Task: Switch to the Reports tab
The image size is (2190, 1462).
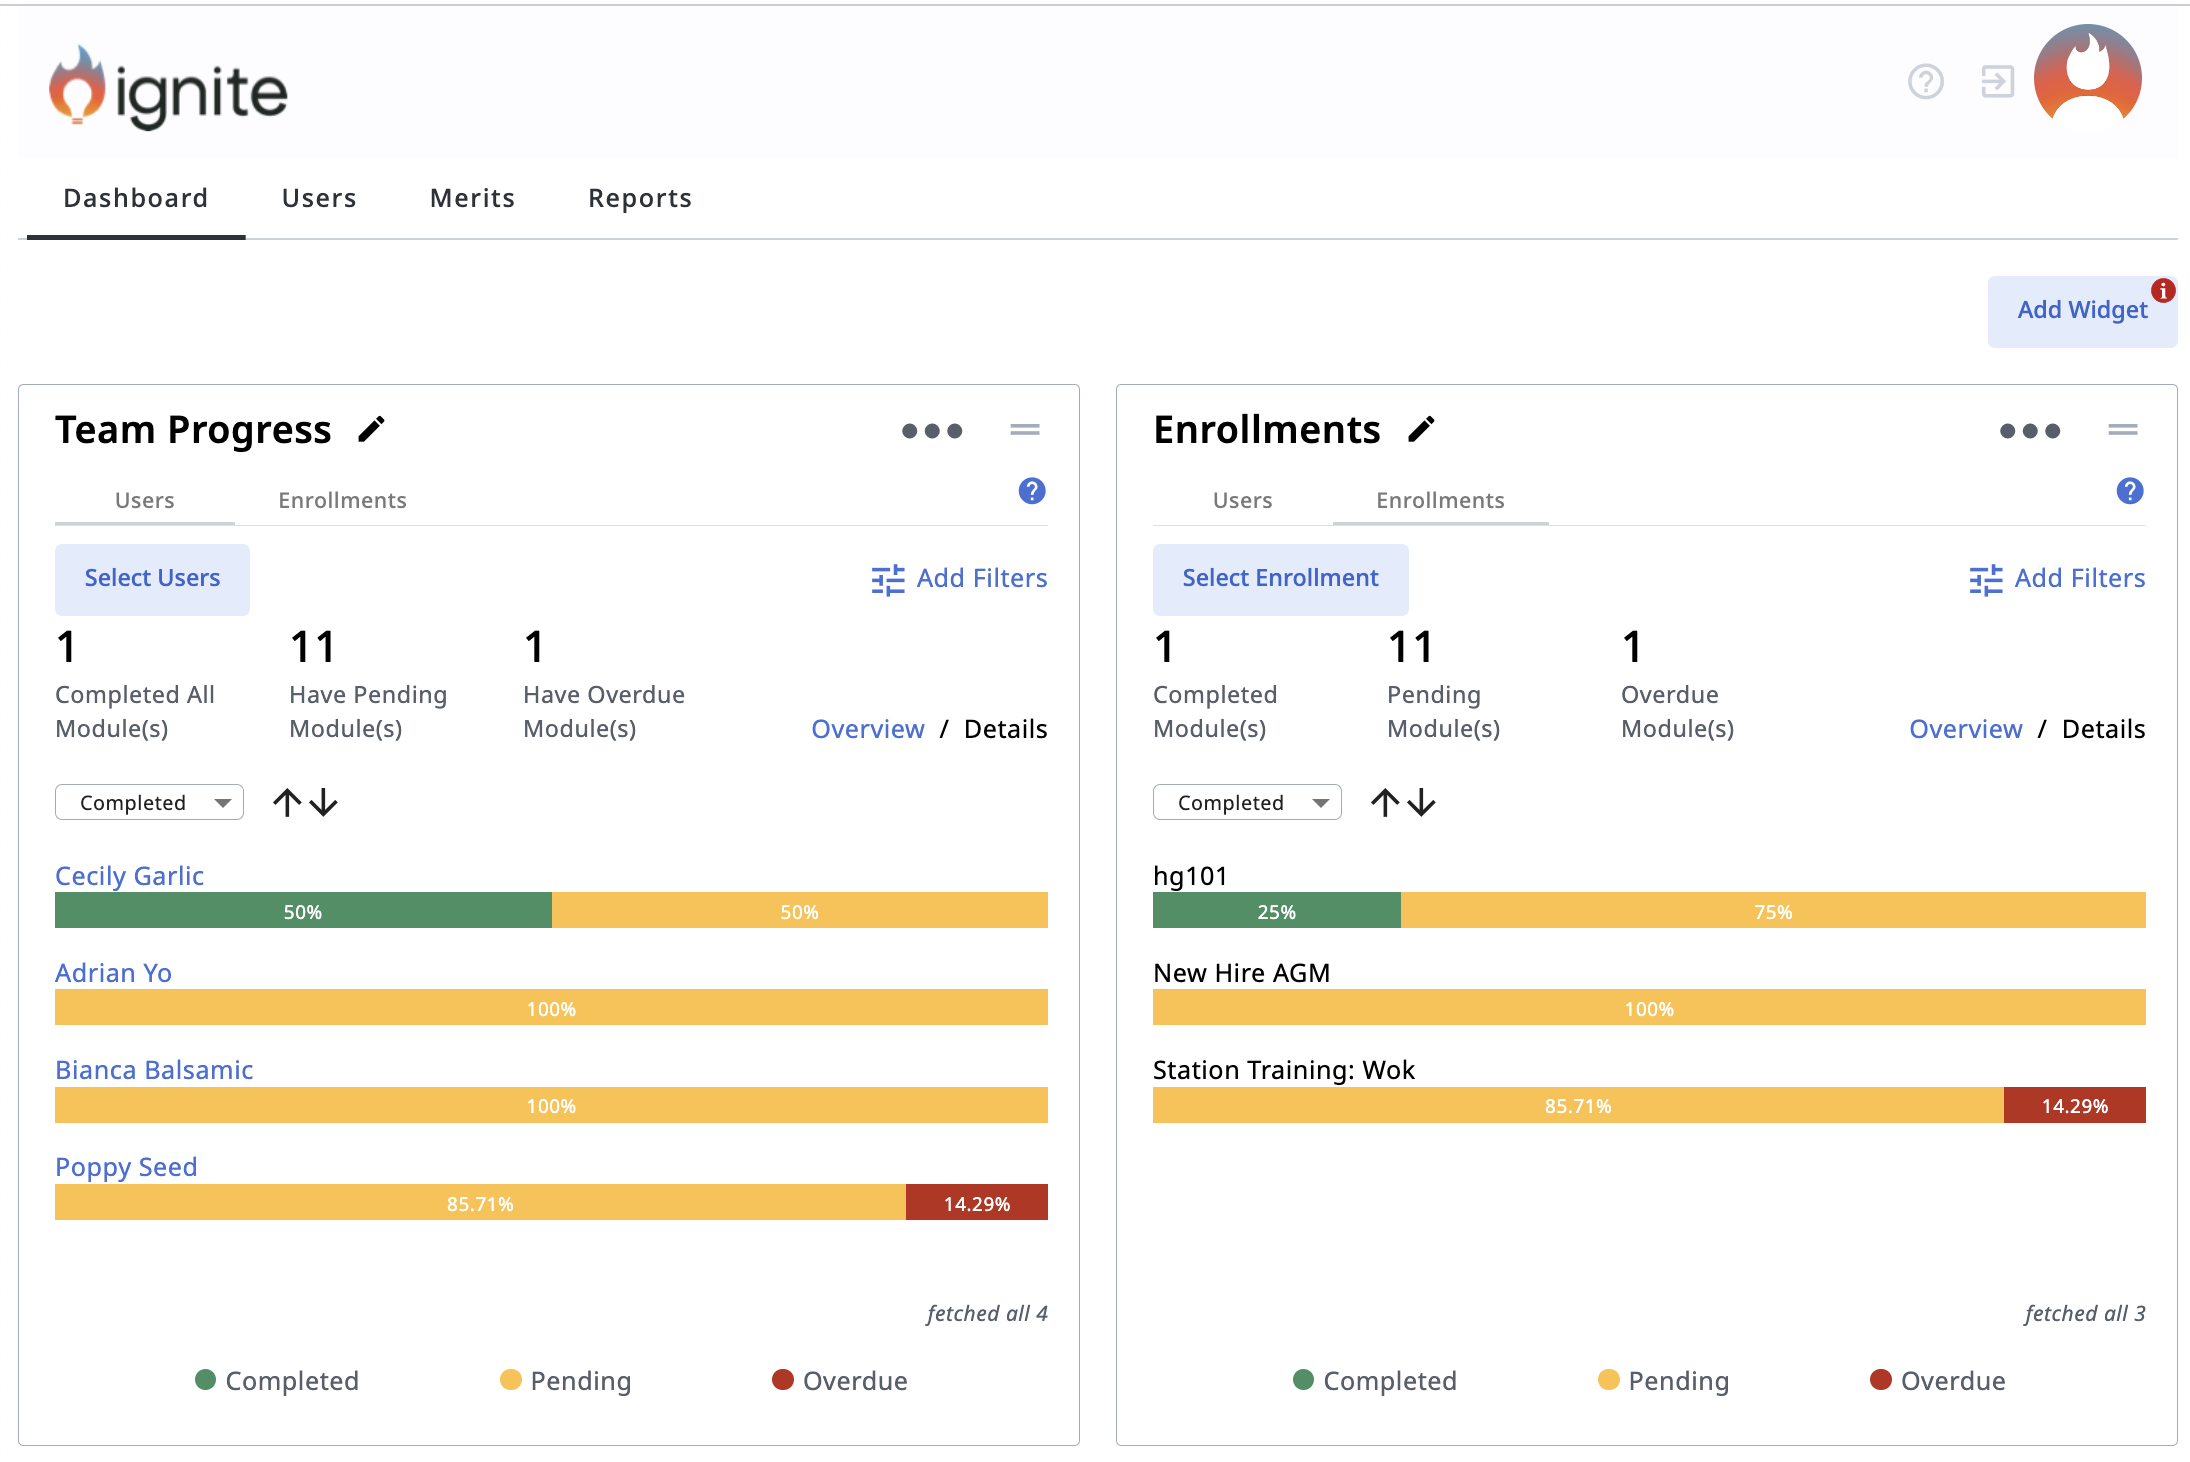Action: pyautogui.click(x=640, y=199)
